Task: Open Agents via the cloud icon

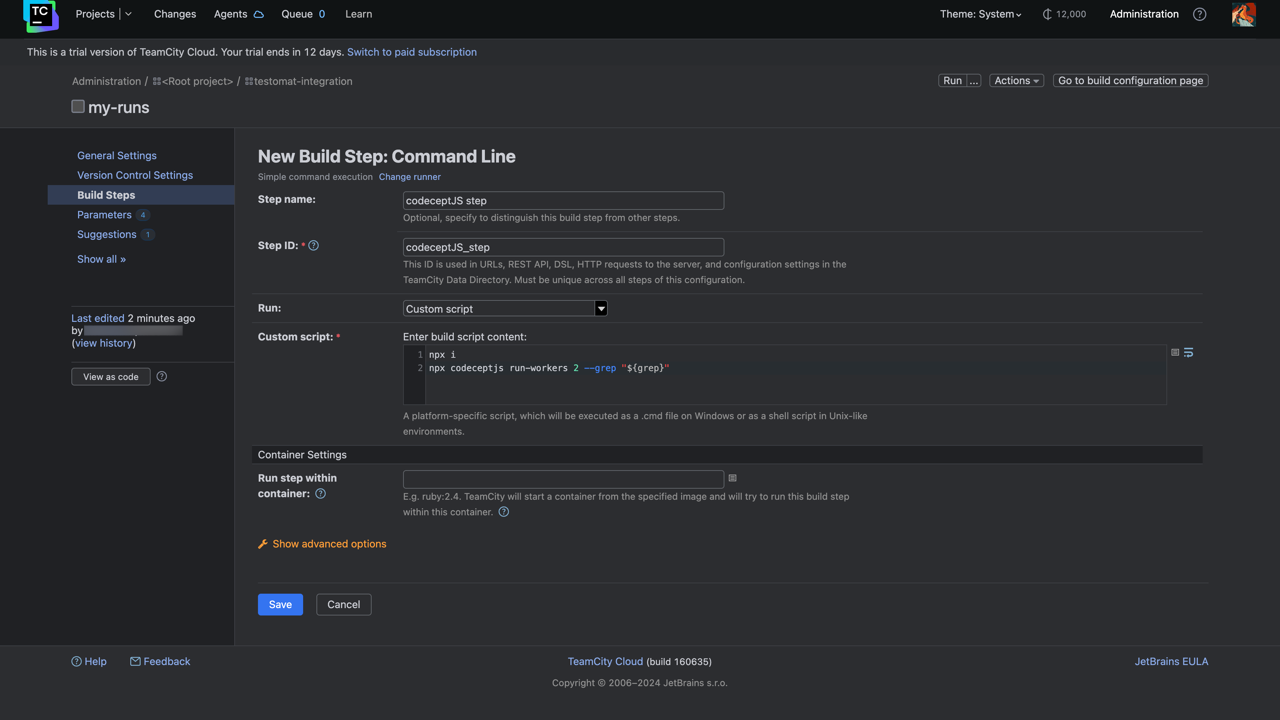Action: (261, 14)
